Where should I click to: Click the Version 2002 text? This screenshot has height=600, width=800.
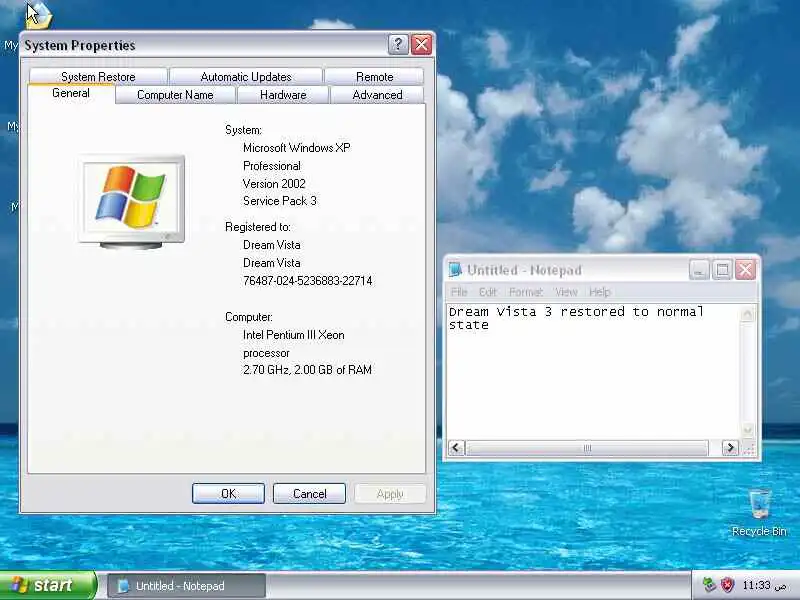[x=274, y=184]
